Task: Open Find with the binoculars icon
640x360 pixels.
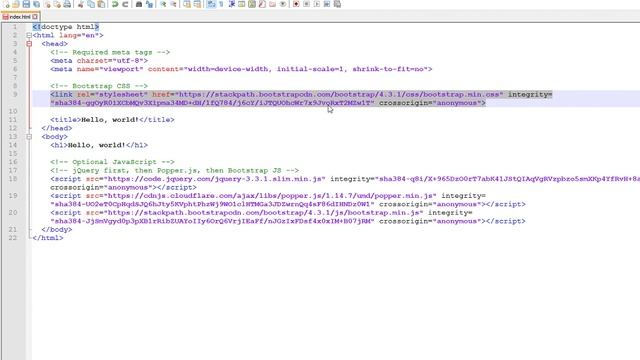Action: [x=139, y=4]
